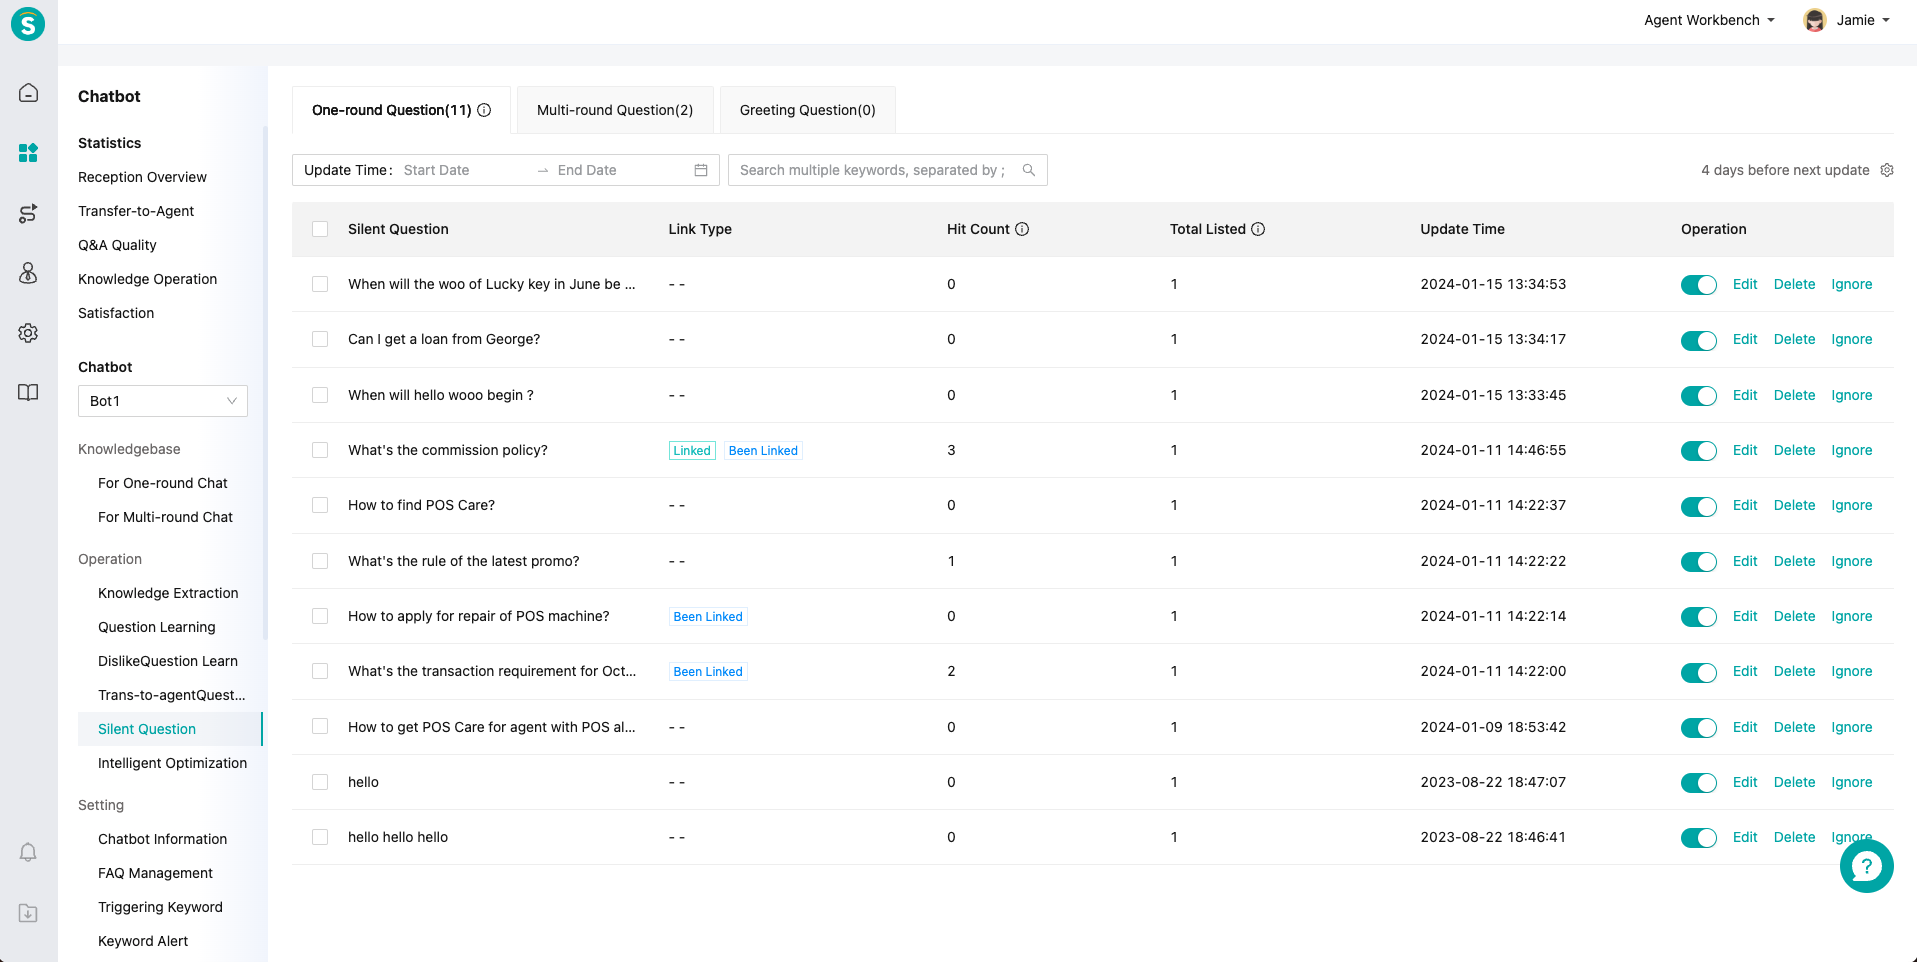The image size is (1917, 962).
Task: Tick the select-all checkbox in table header
Action: pos(320,229)
